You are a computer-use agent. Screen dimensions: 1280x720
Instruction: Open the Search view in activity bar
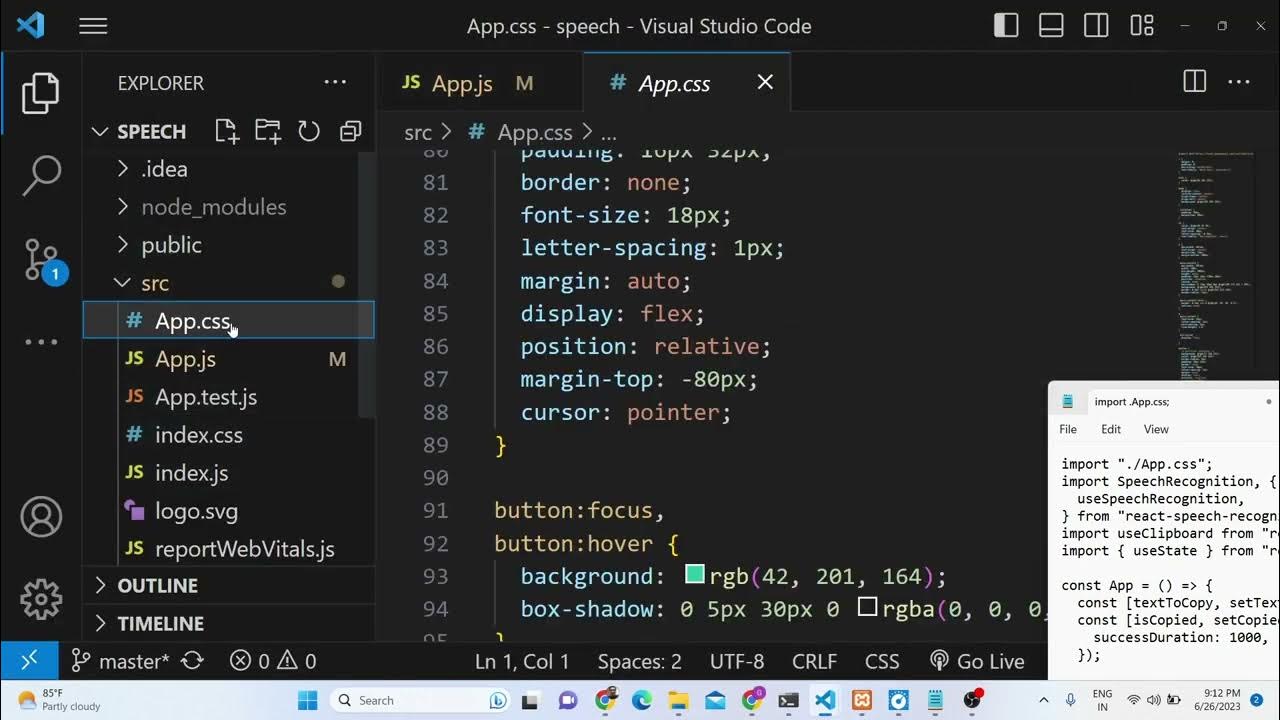click(41, 176)
